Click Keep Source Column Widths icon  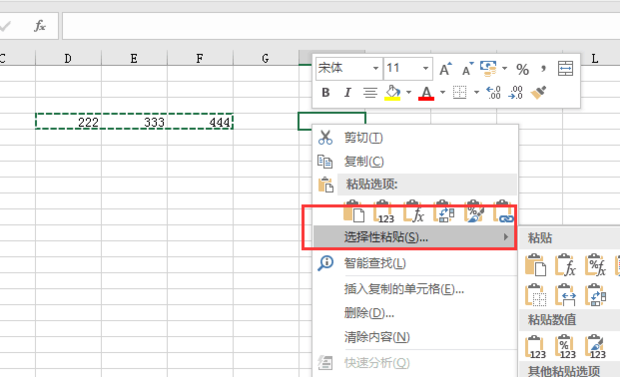tap(565, 295)
